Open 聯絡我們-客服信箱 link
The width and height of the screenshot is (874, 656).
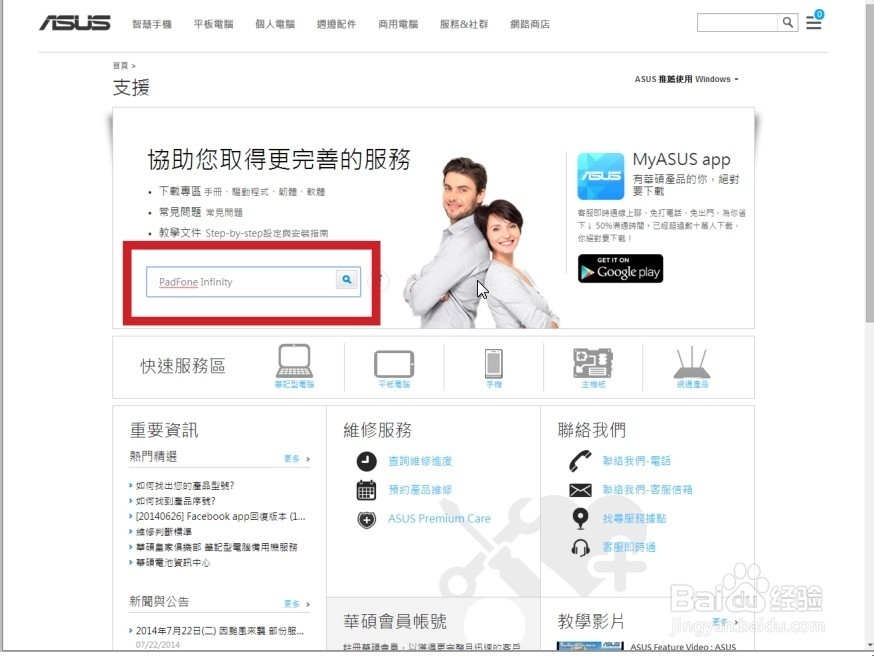click(647, 490)
